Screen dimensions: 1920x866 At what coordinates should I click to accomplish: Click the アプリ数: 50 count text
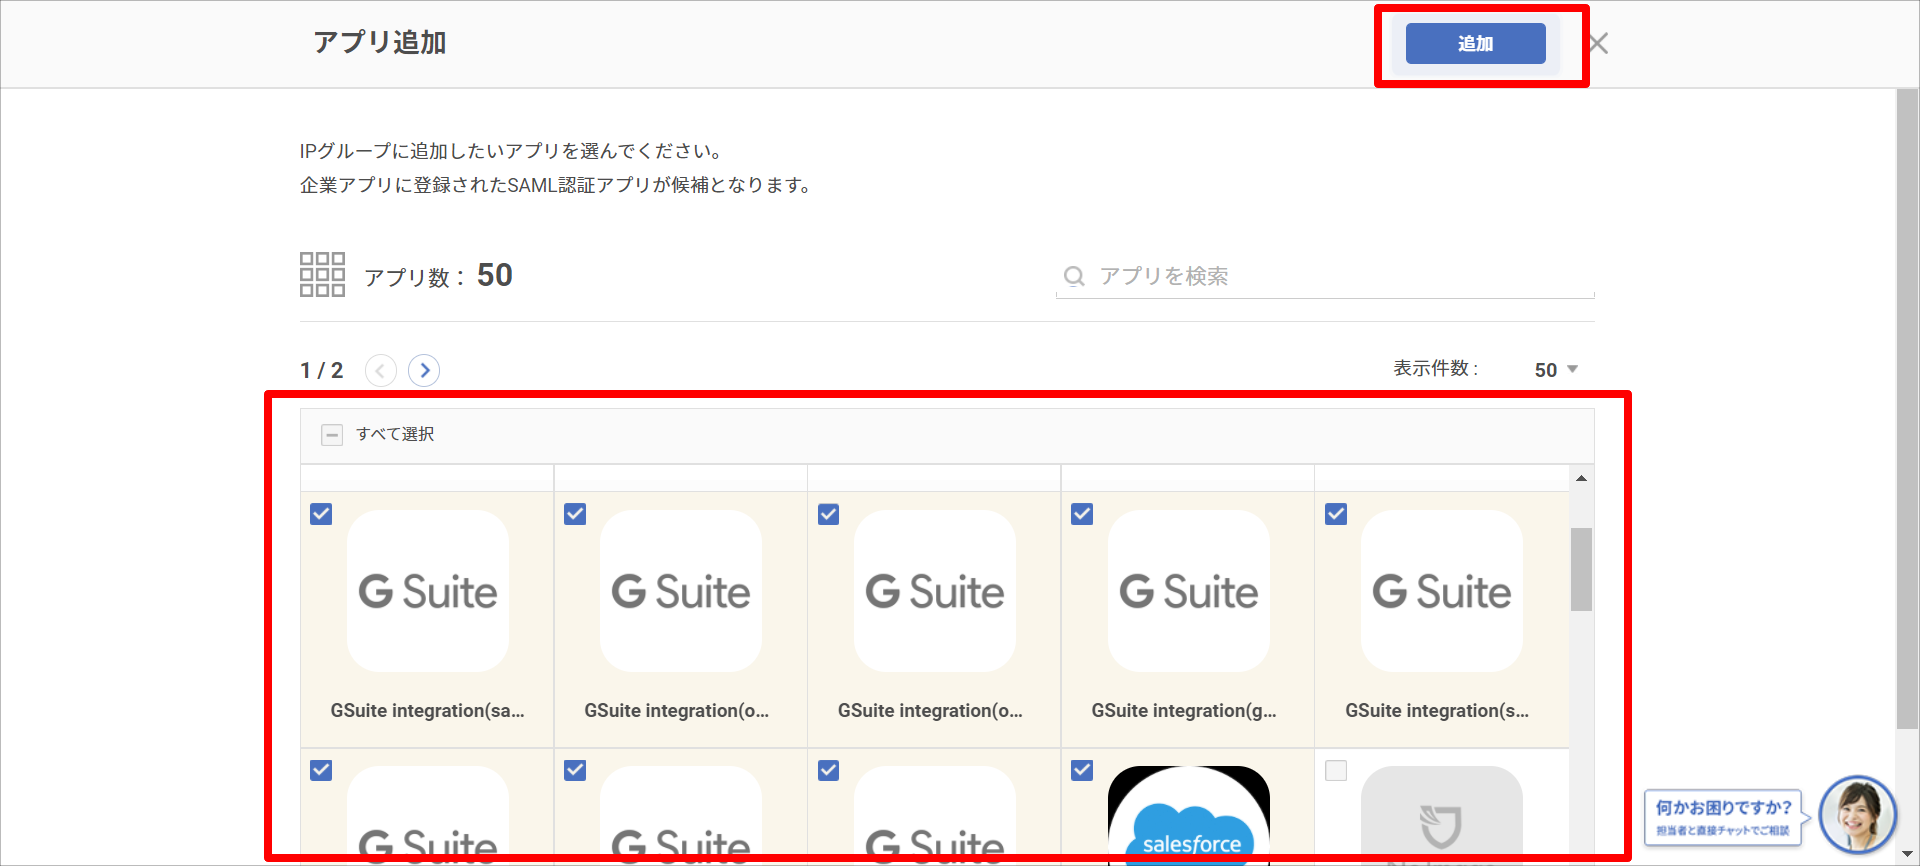(438, 276)
